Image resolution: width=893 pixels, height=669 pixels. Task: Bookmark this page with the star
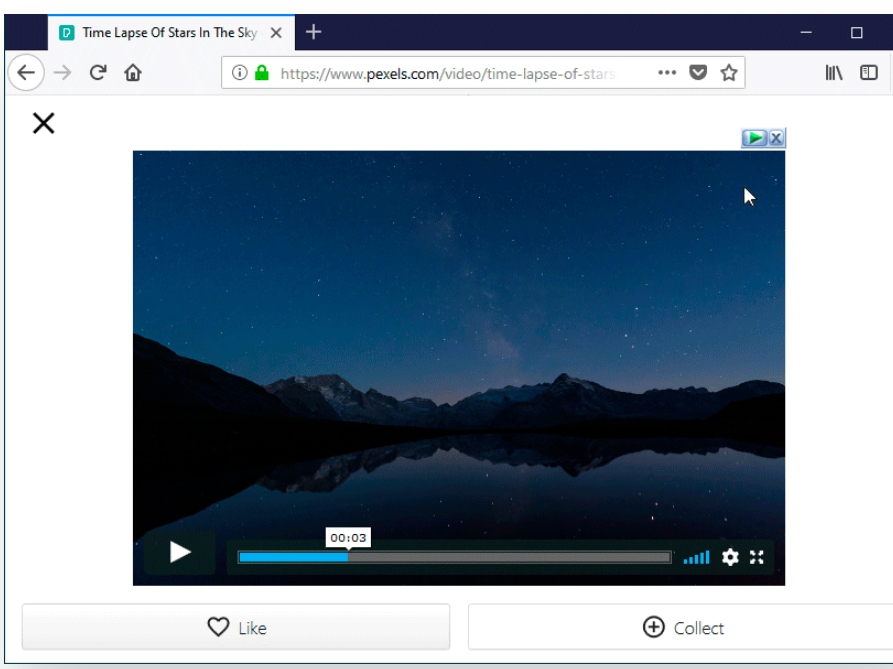[729, 73]
